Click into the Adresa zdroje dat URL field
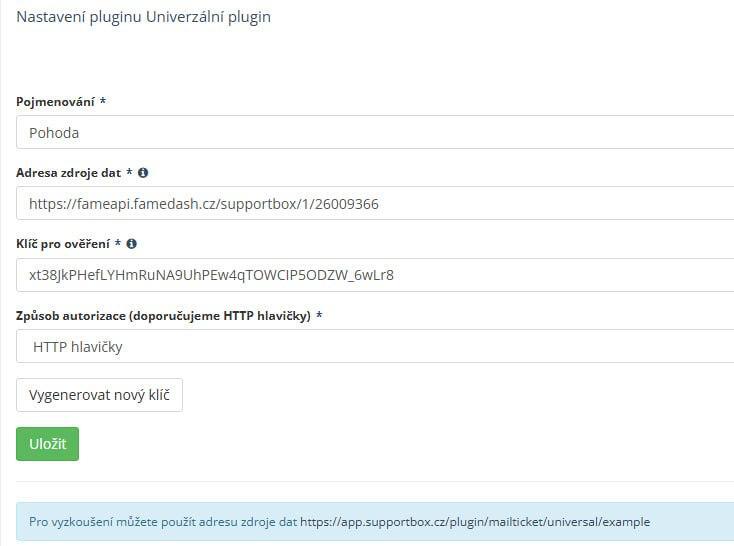Image resolution: width=734 pixels, height=546 pixels. pos(375,204)
